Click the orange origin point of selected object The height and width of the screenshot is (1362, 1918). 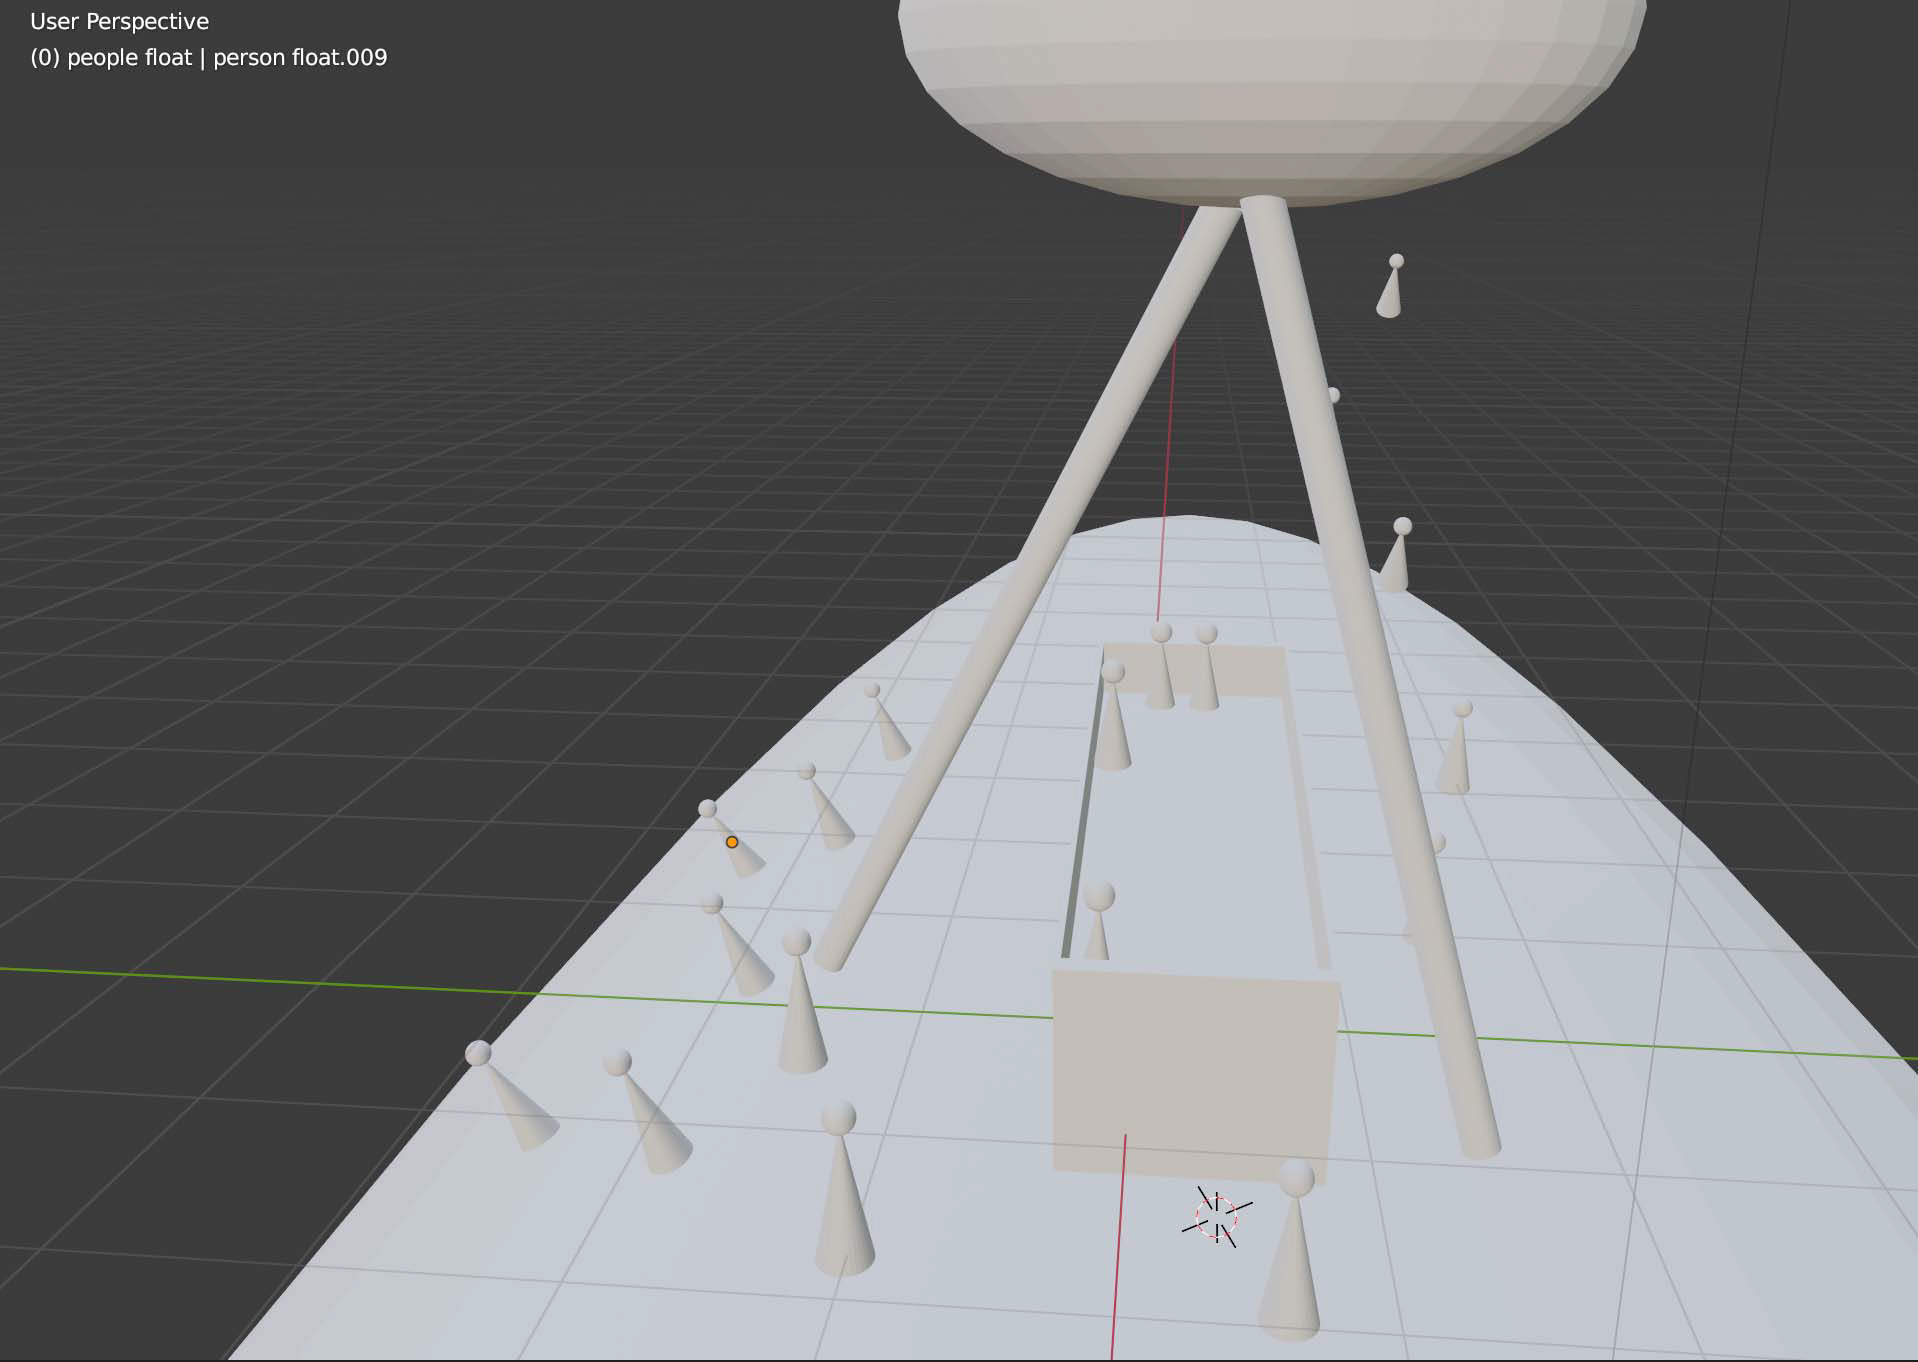coord(732,842)
